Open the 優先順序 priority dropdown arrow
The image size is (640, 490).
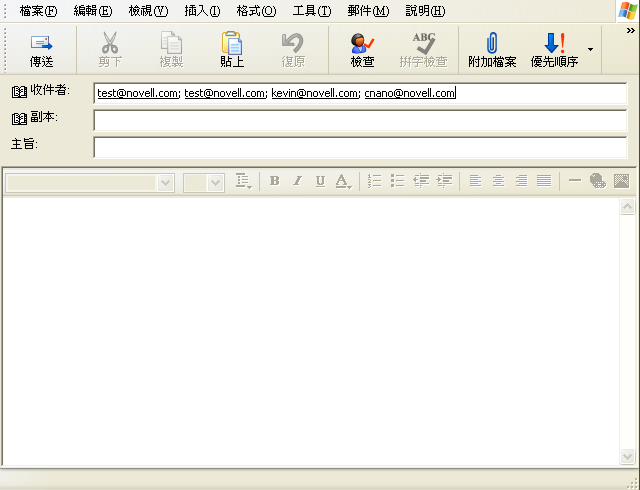(590, 49)
